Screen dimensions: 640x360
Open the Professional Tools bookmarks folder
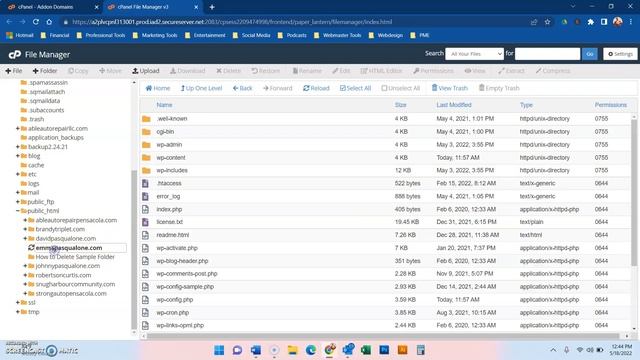pyautogui.click(x=101, y=35)
